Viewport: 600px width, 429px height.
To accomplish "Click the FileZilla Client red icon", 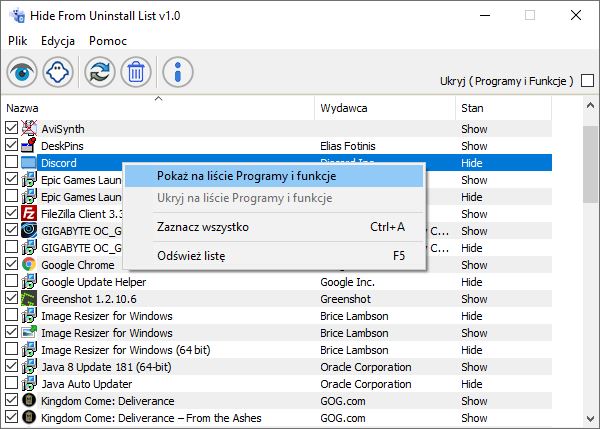I will coord(29,214).
